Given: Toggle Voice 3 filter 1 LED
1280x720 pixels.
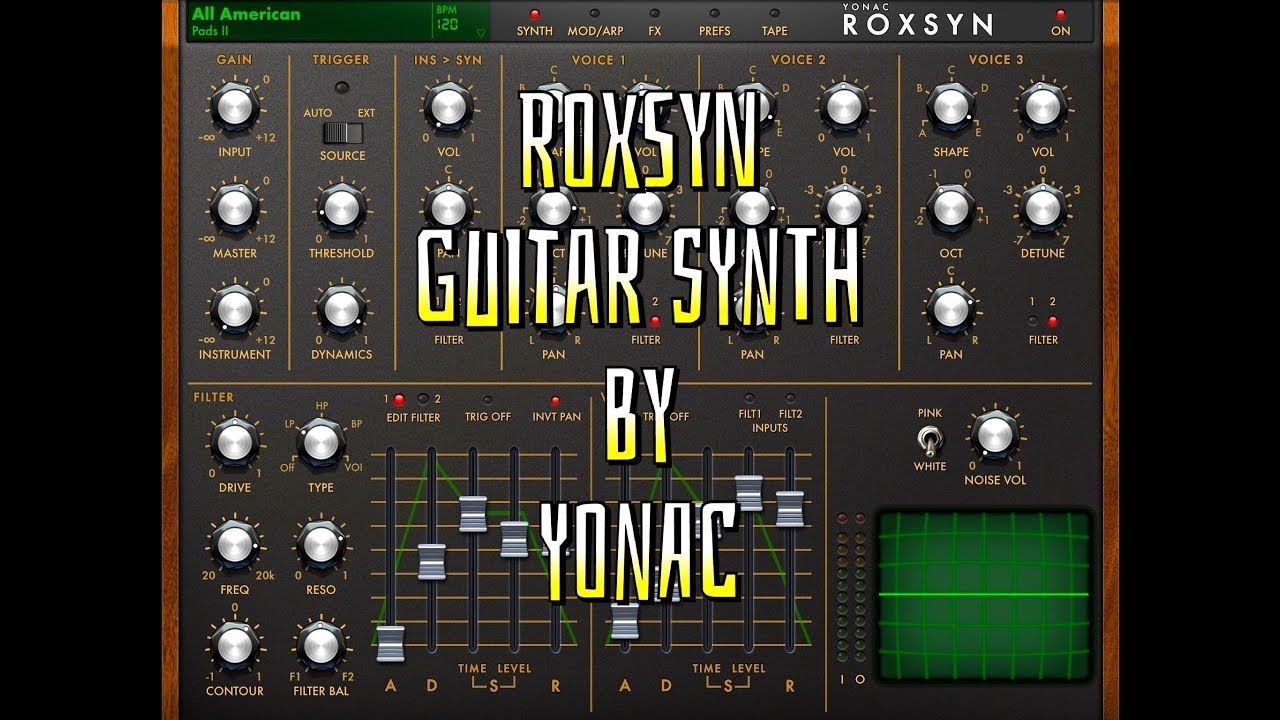Looking at the screenshot, I should [1033, 321].
